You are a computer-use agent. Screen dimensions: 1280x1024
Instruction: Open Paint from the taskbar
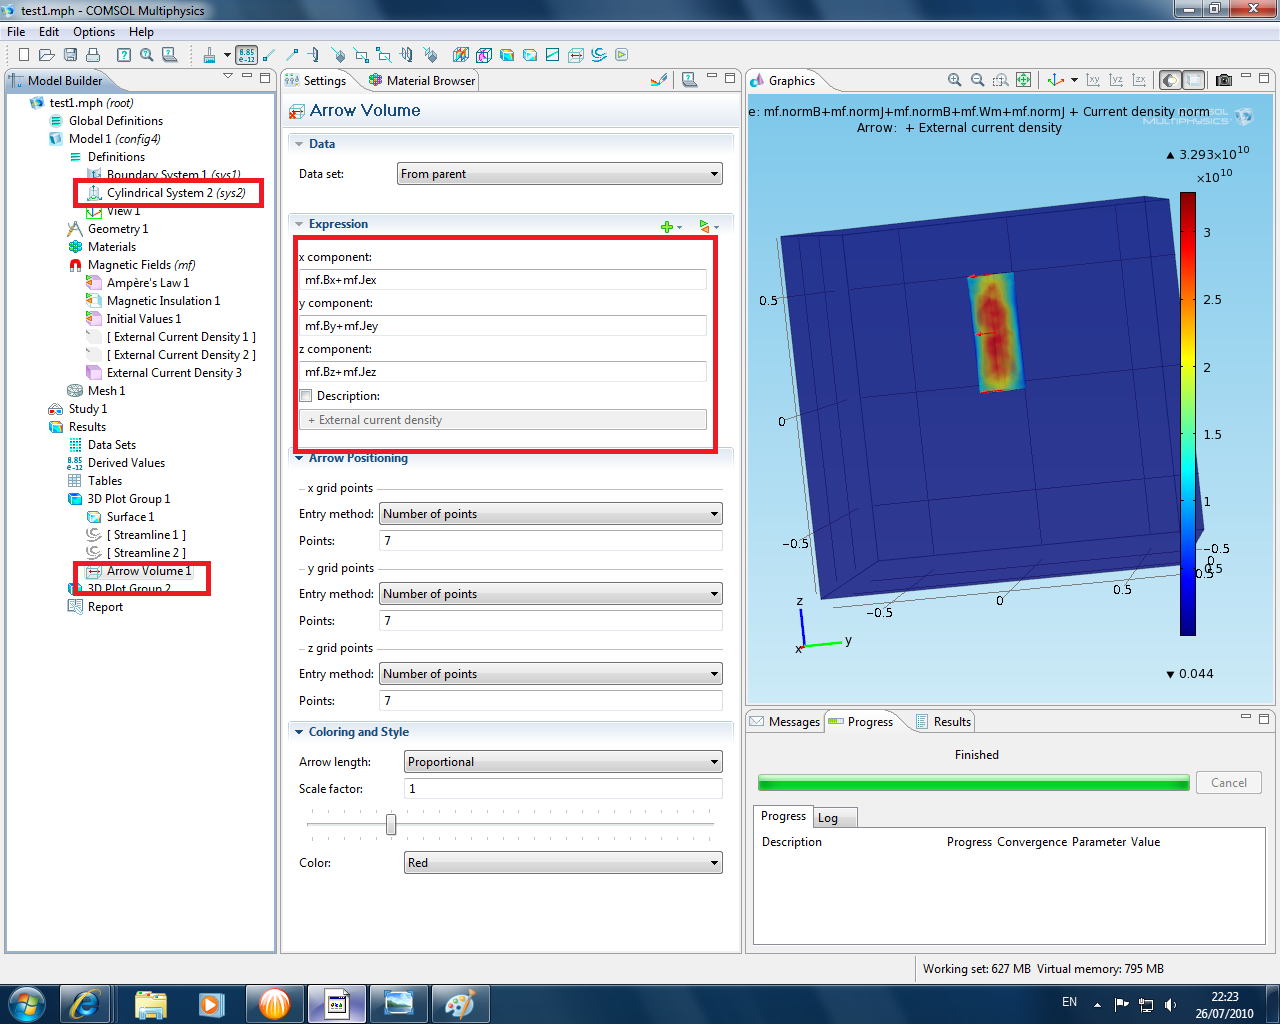coord(460,1004)
